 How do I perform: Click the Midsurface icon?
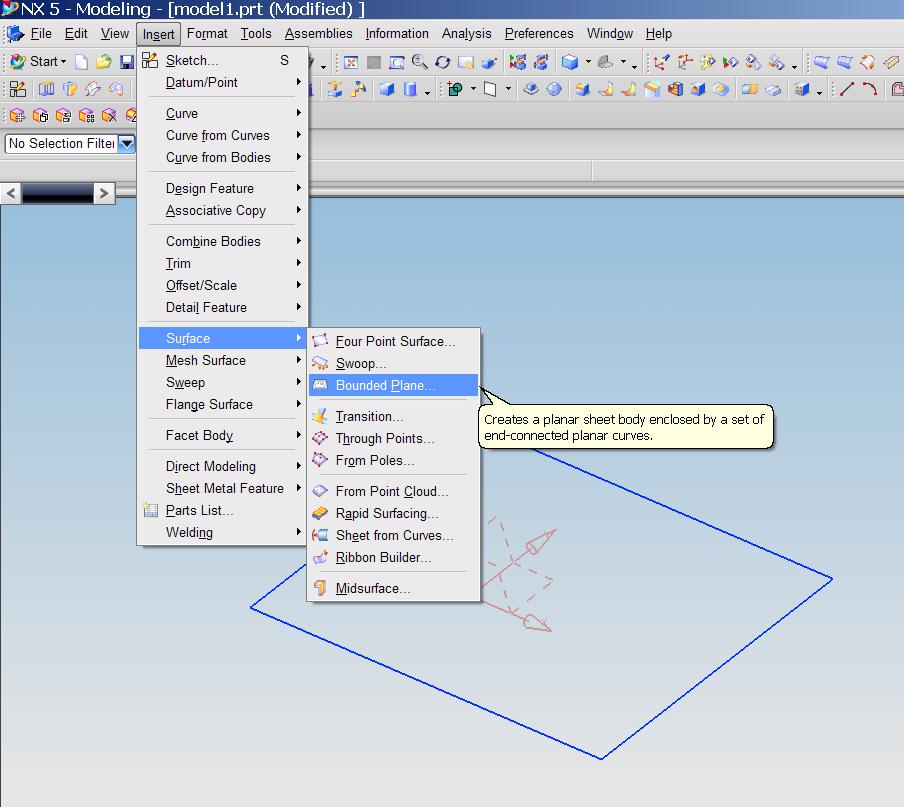[320, 588]
